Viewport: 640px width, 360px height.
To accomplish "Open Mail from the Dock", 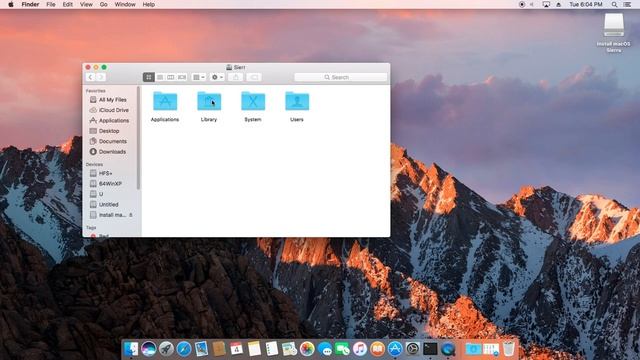I will (x=202, y=349).
